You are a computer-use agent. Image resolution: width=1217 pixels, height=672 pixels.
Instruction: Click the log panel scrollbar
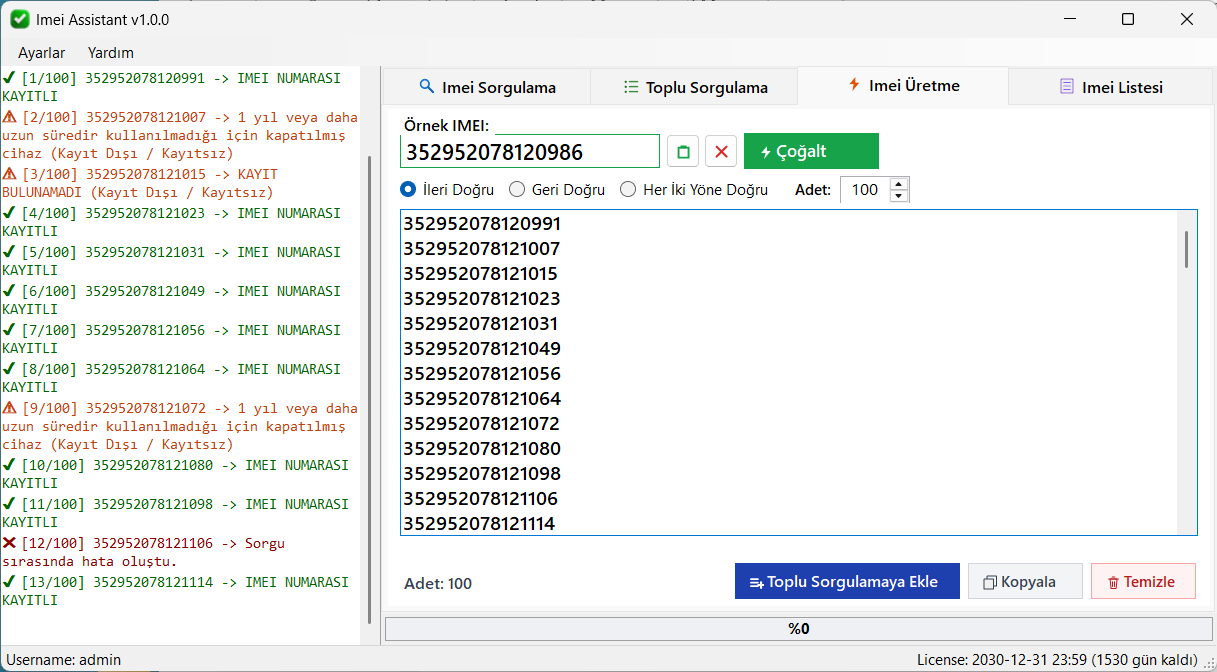point(370,390)
